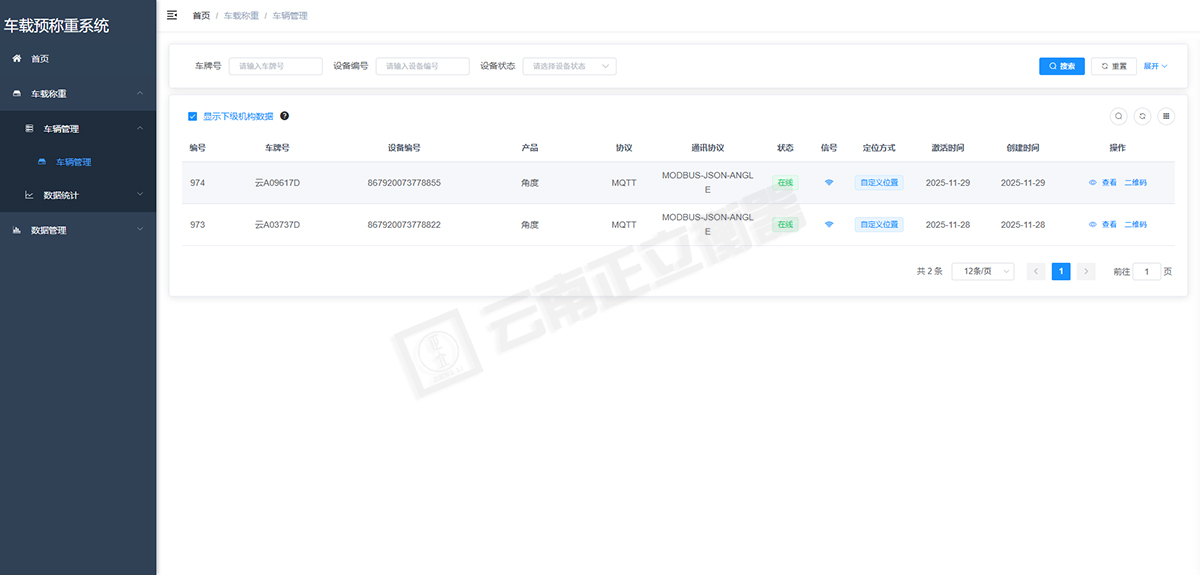Open the column settings grid icon
1200x575 pixels.
[x=1165, y=116]
